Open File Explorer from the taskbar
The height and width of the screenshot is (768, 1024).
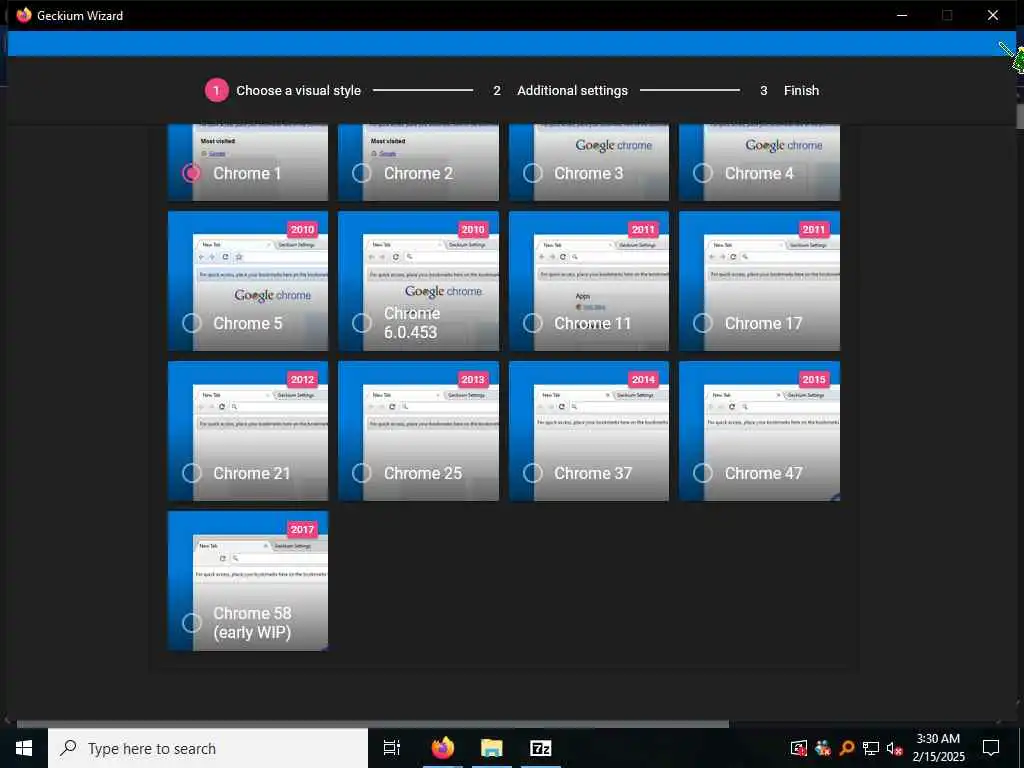click(492, 748)
